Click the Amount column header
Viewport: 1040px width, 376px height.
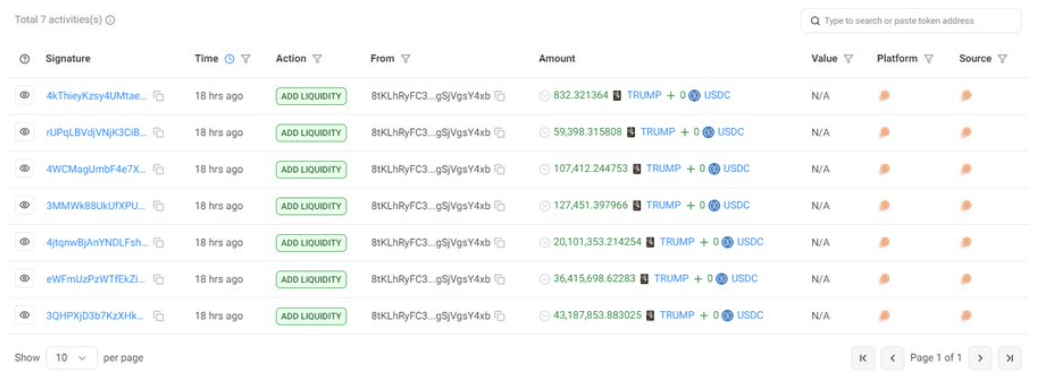557,58
